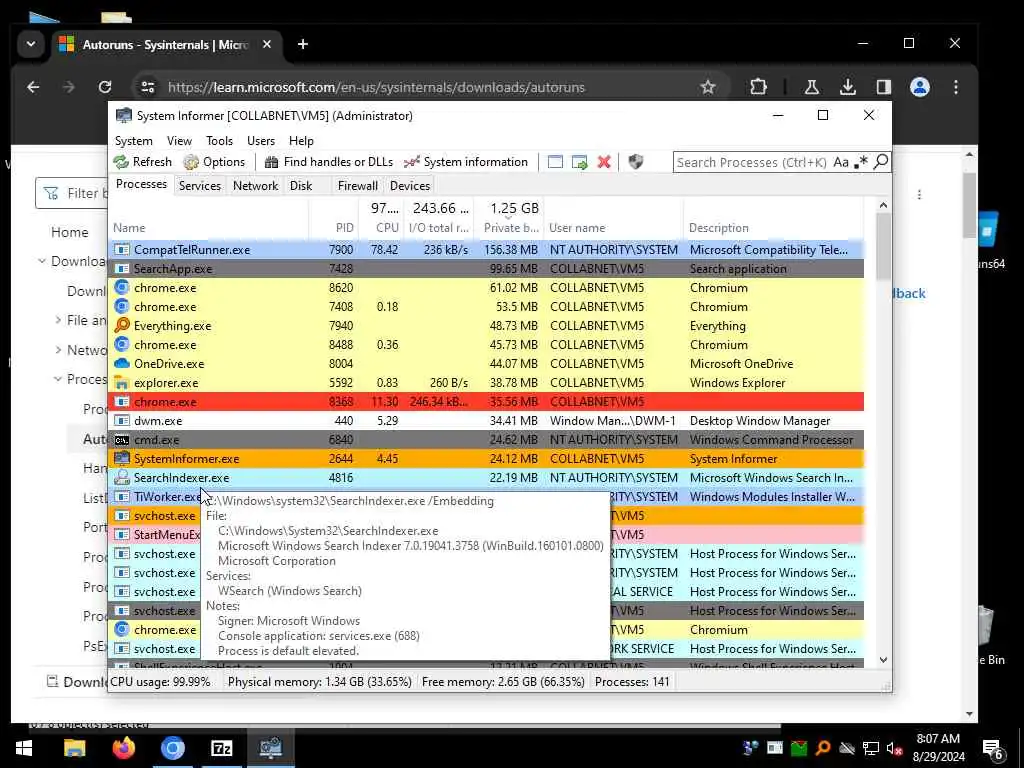
Task: Go back in Chrome browser
Action: tap(33, 87)
